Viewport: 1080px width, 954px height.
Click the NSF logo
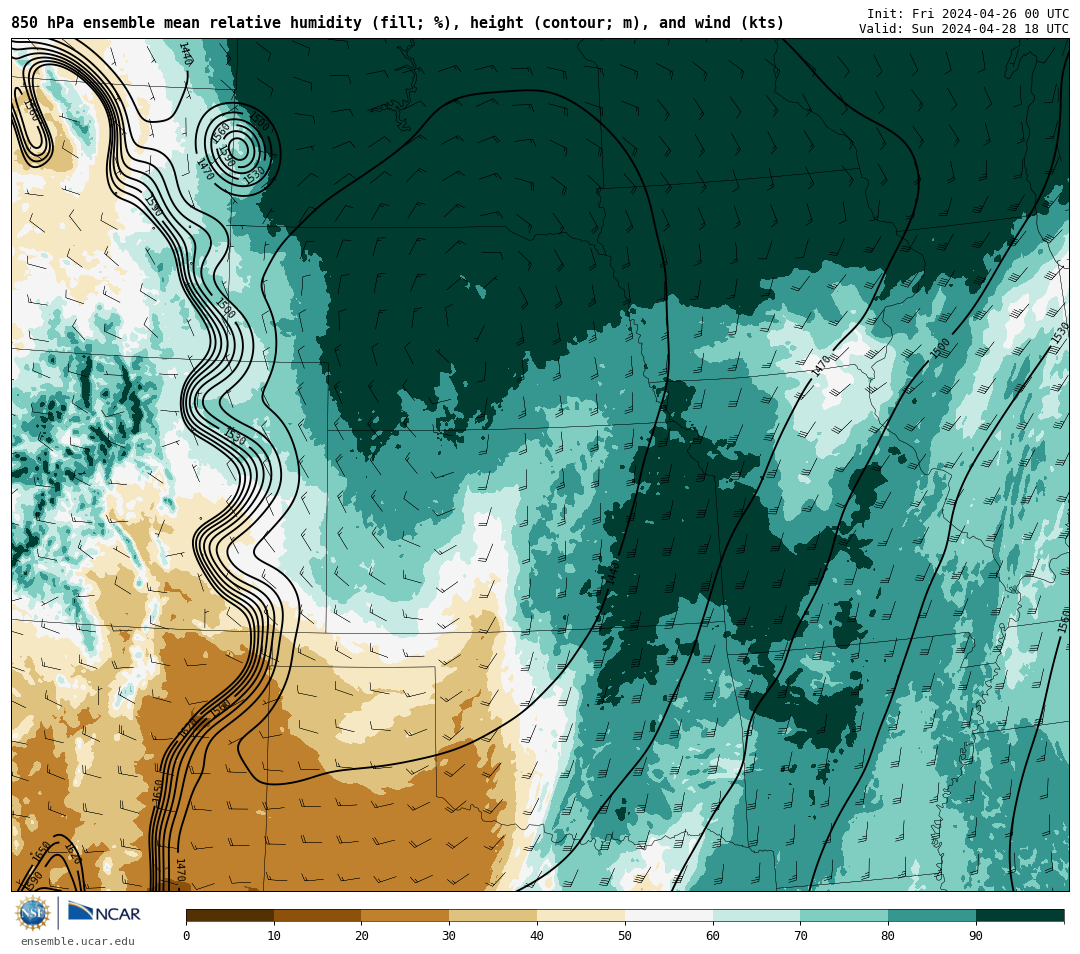(x=33, y=913)
